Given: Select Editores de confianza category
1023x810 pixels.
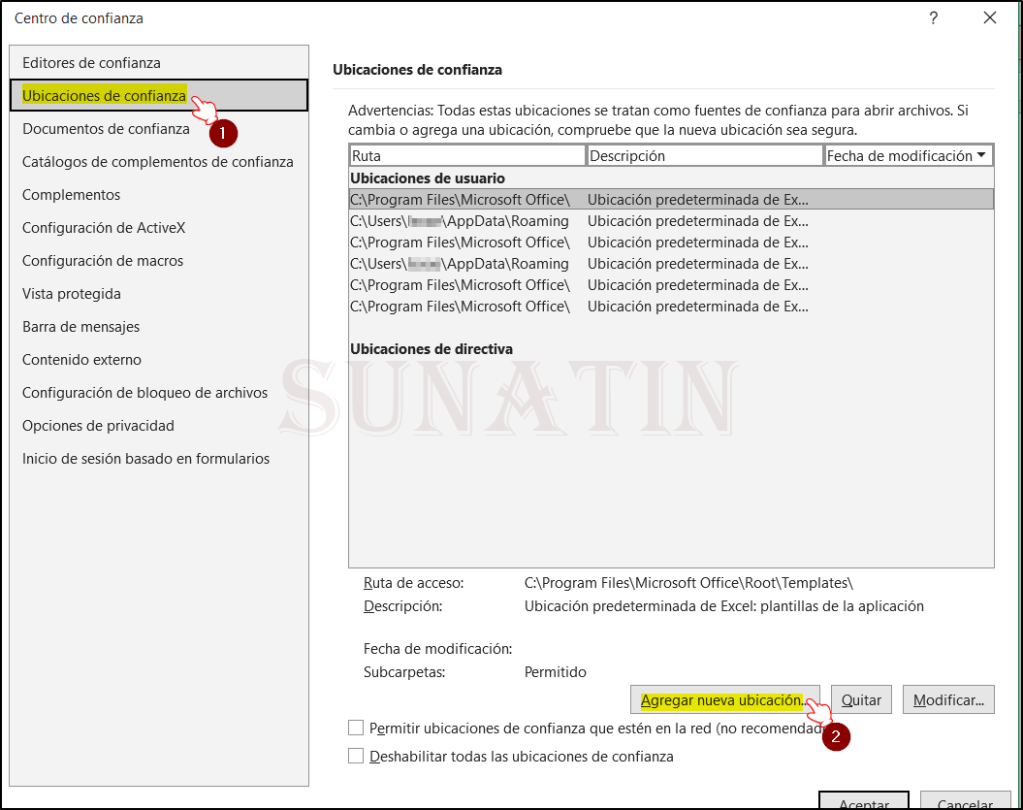Looking at the screenshot, I should click(x=91, y=63).
